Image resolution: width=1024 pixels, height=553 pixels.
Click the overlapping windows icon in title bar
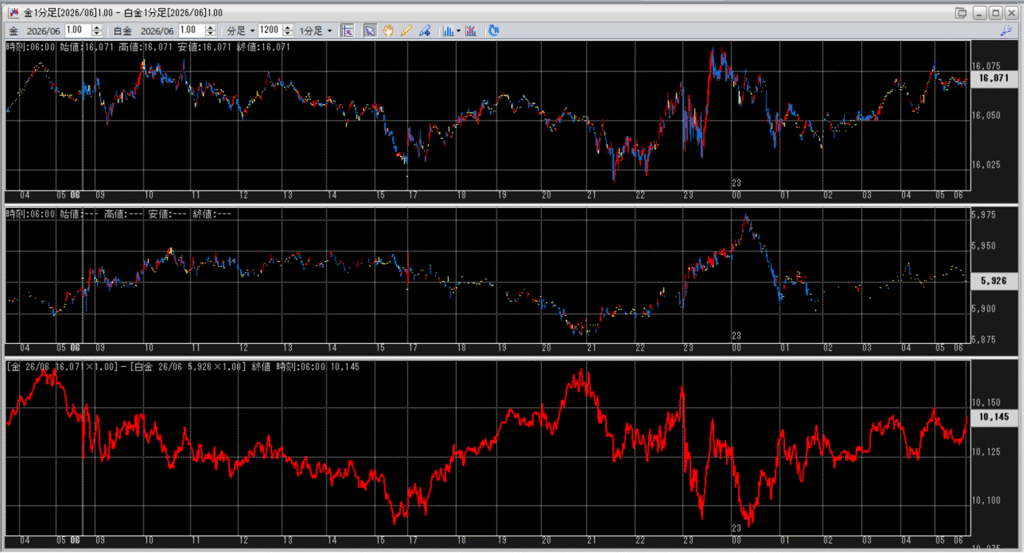tap(961, 12)
